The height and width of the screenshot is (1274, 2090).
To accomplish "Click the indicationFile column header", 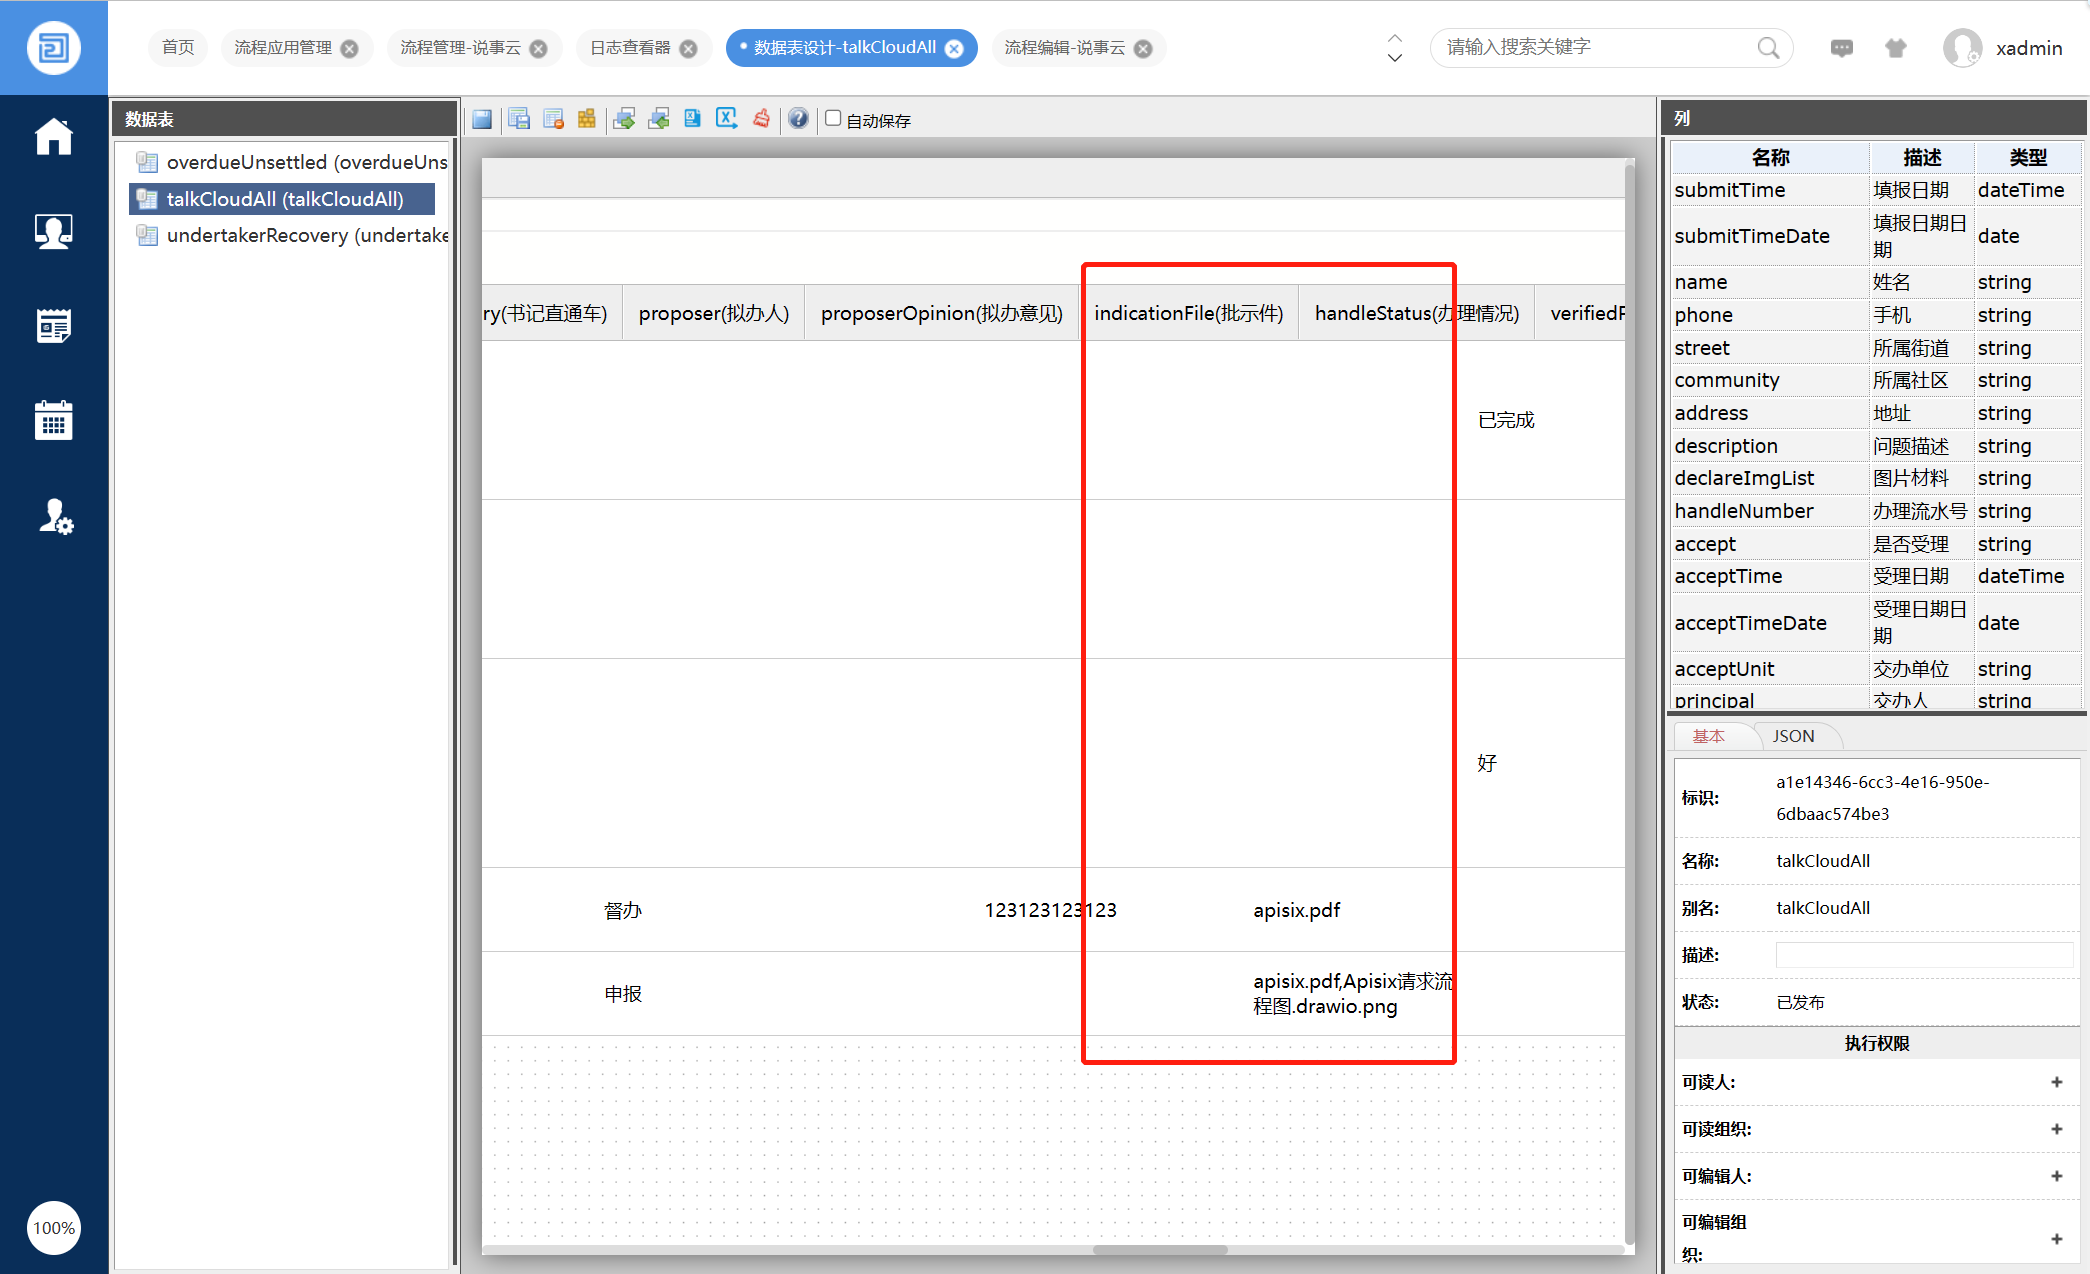I will pos(1188,313).
